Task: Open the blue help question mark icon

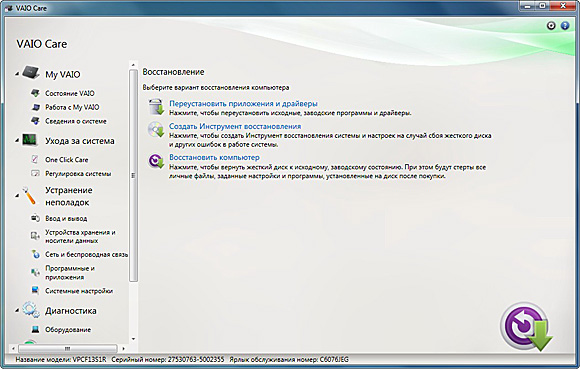Action: pos(565,26)
